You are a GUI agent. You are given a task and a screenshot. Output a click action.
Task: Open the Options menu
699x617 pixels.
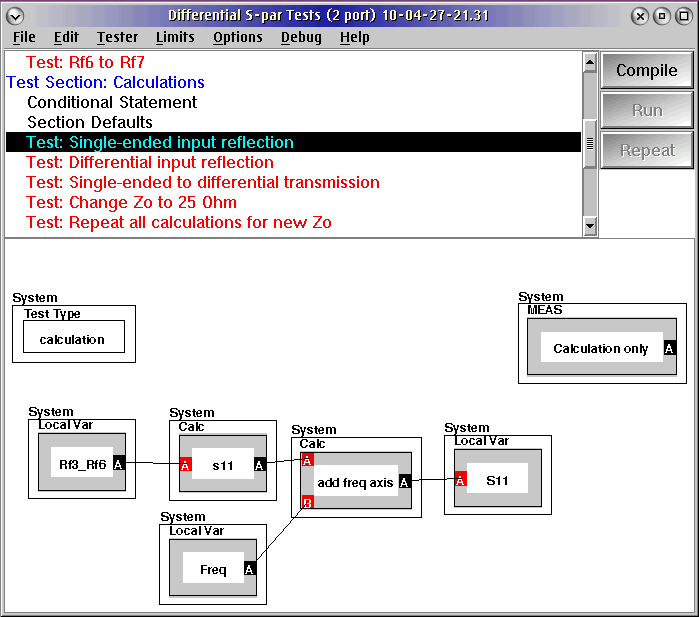tap(238, 37)
